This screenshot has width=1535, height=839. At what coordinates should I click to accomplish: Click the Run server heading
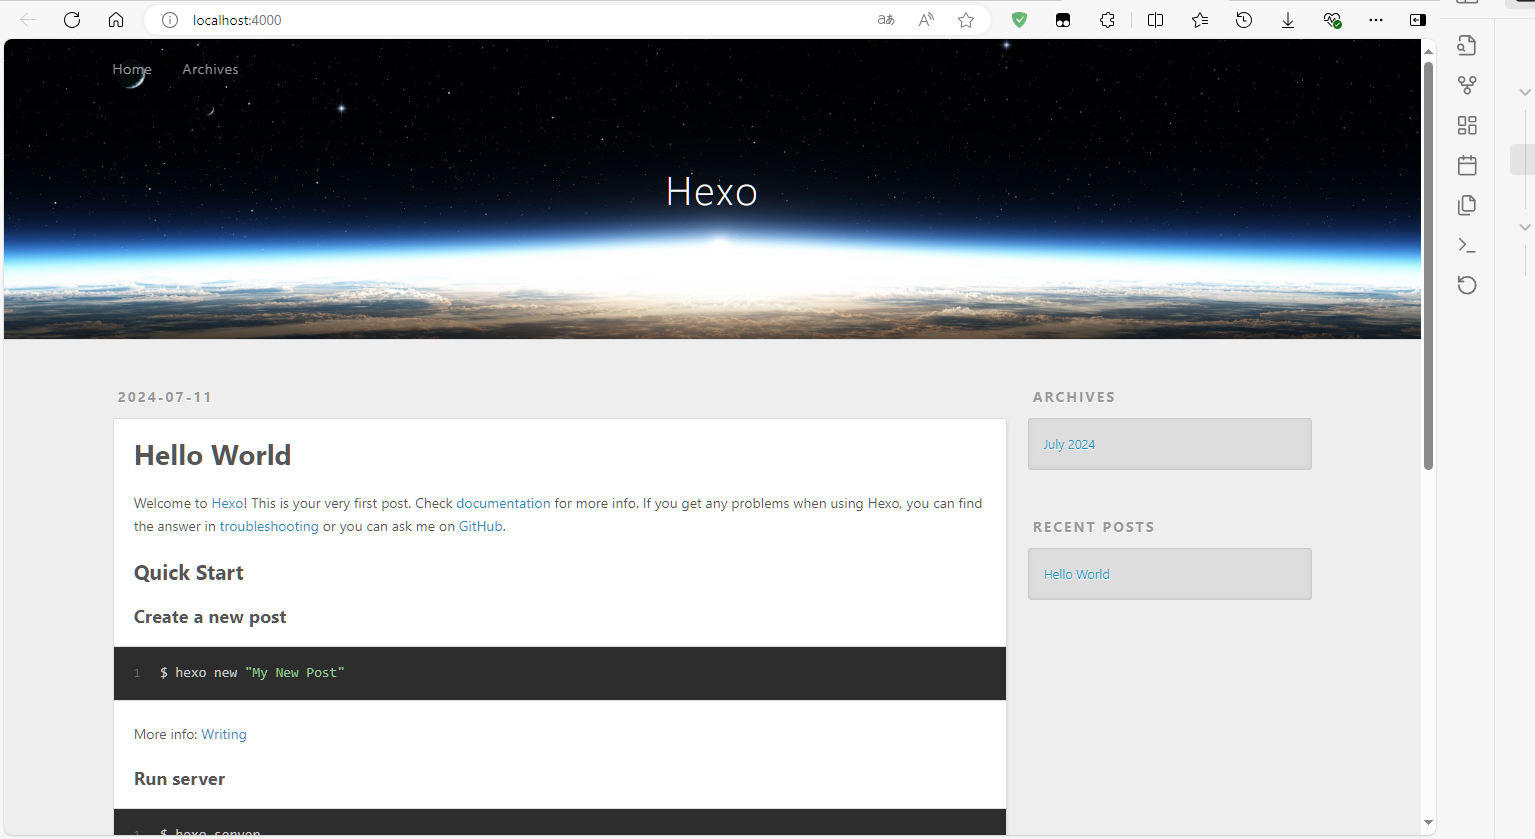(180, 779)
